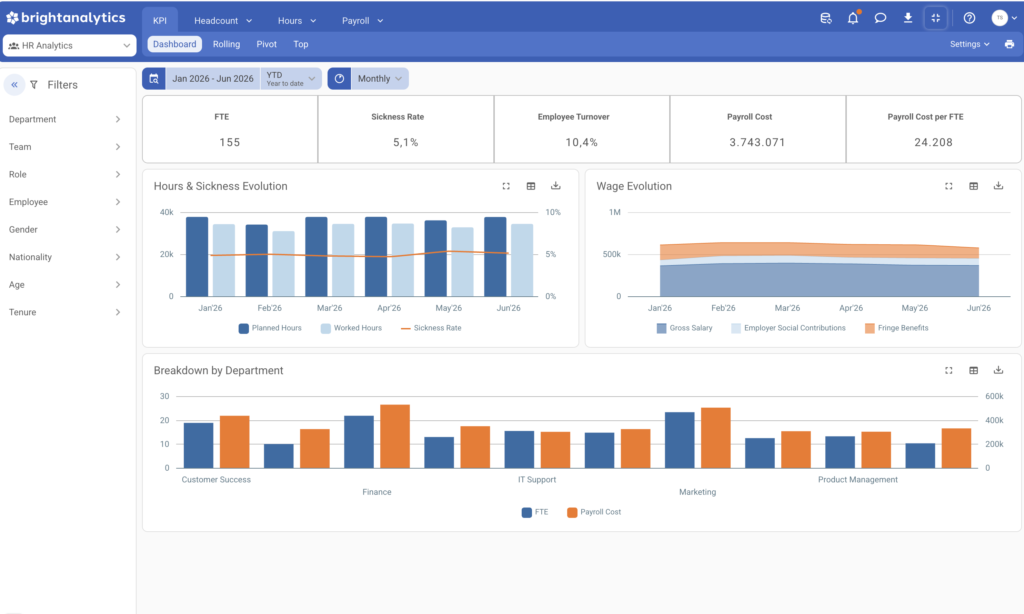Click the Sickness Rate KPI card
This screenshot has width=1024, height=614.
pyautogui.click(x=406, y=129)
